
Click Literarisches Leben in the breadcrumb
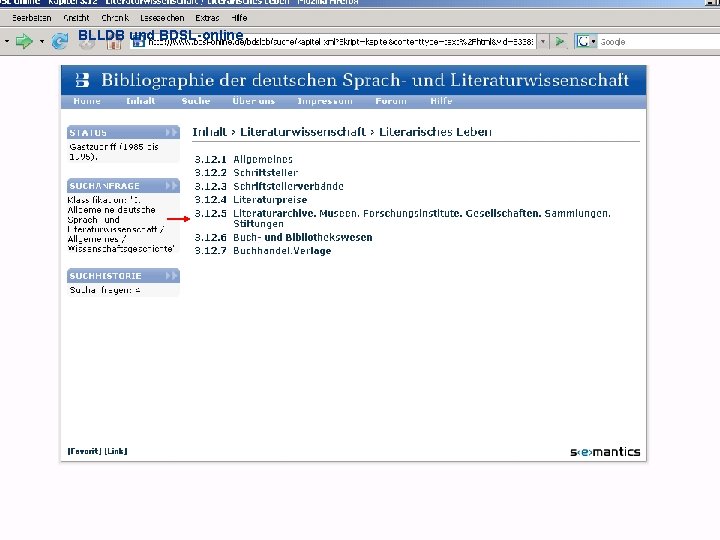click(x=435, y=132)
